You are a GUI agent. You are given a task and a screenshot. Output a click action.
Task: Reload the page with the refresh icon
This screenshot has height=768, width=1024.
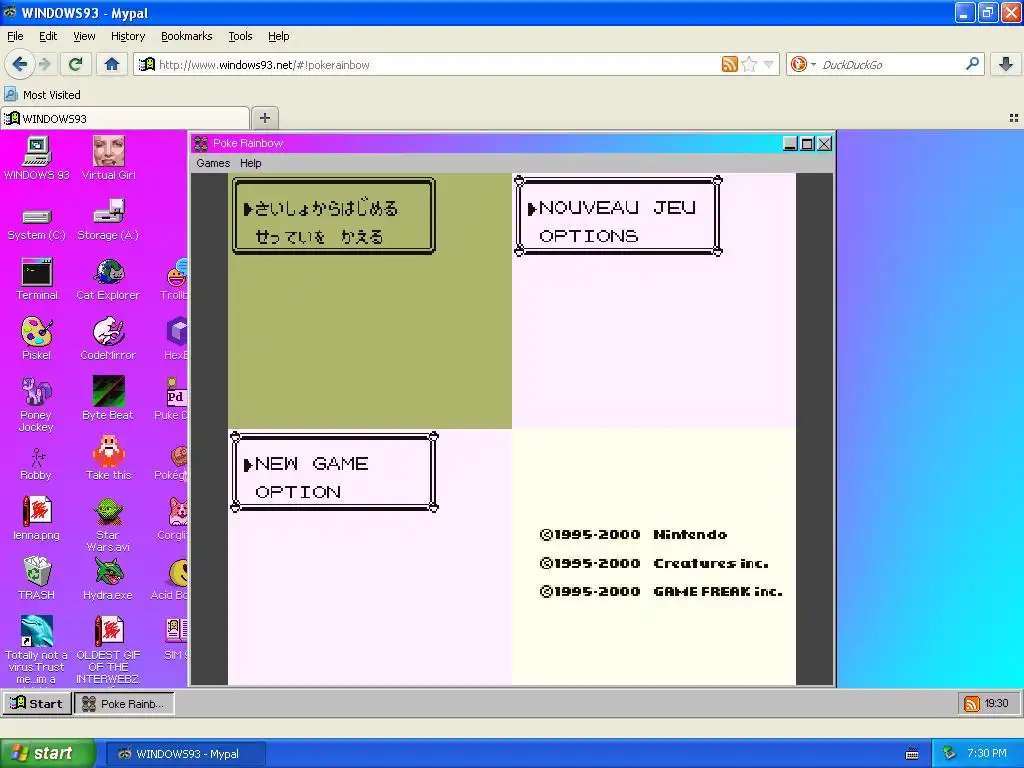pyautogui.click(x=75, y=64)
